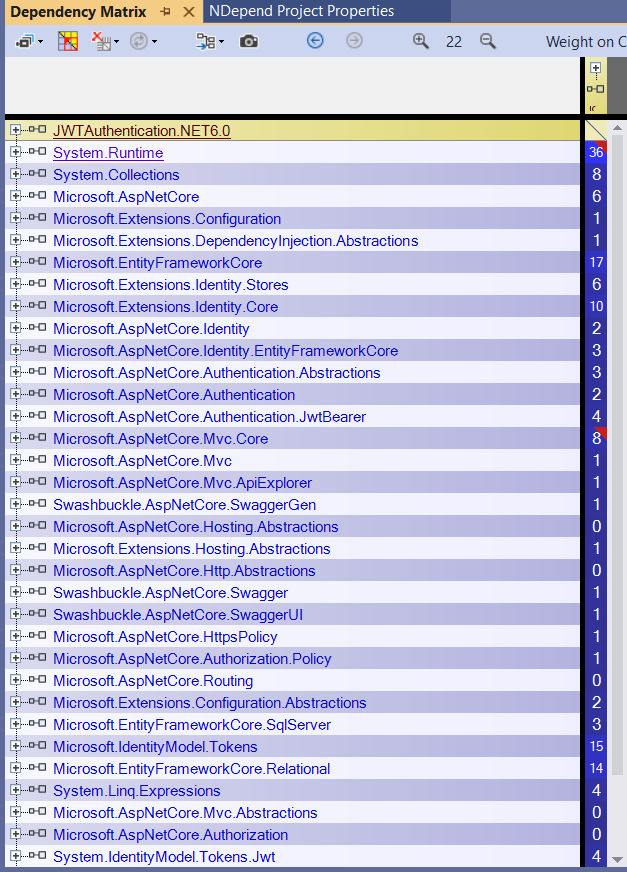Viewport: 627px width, 872px height.
Task: Expand the Microsoft.Extensions.Configuration row
Action: [15, 218]
